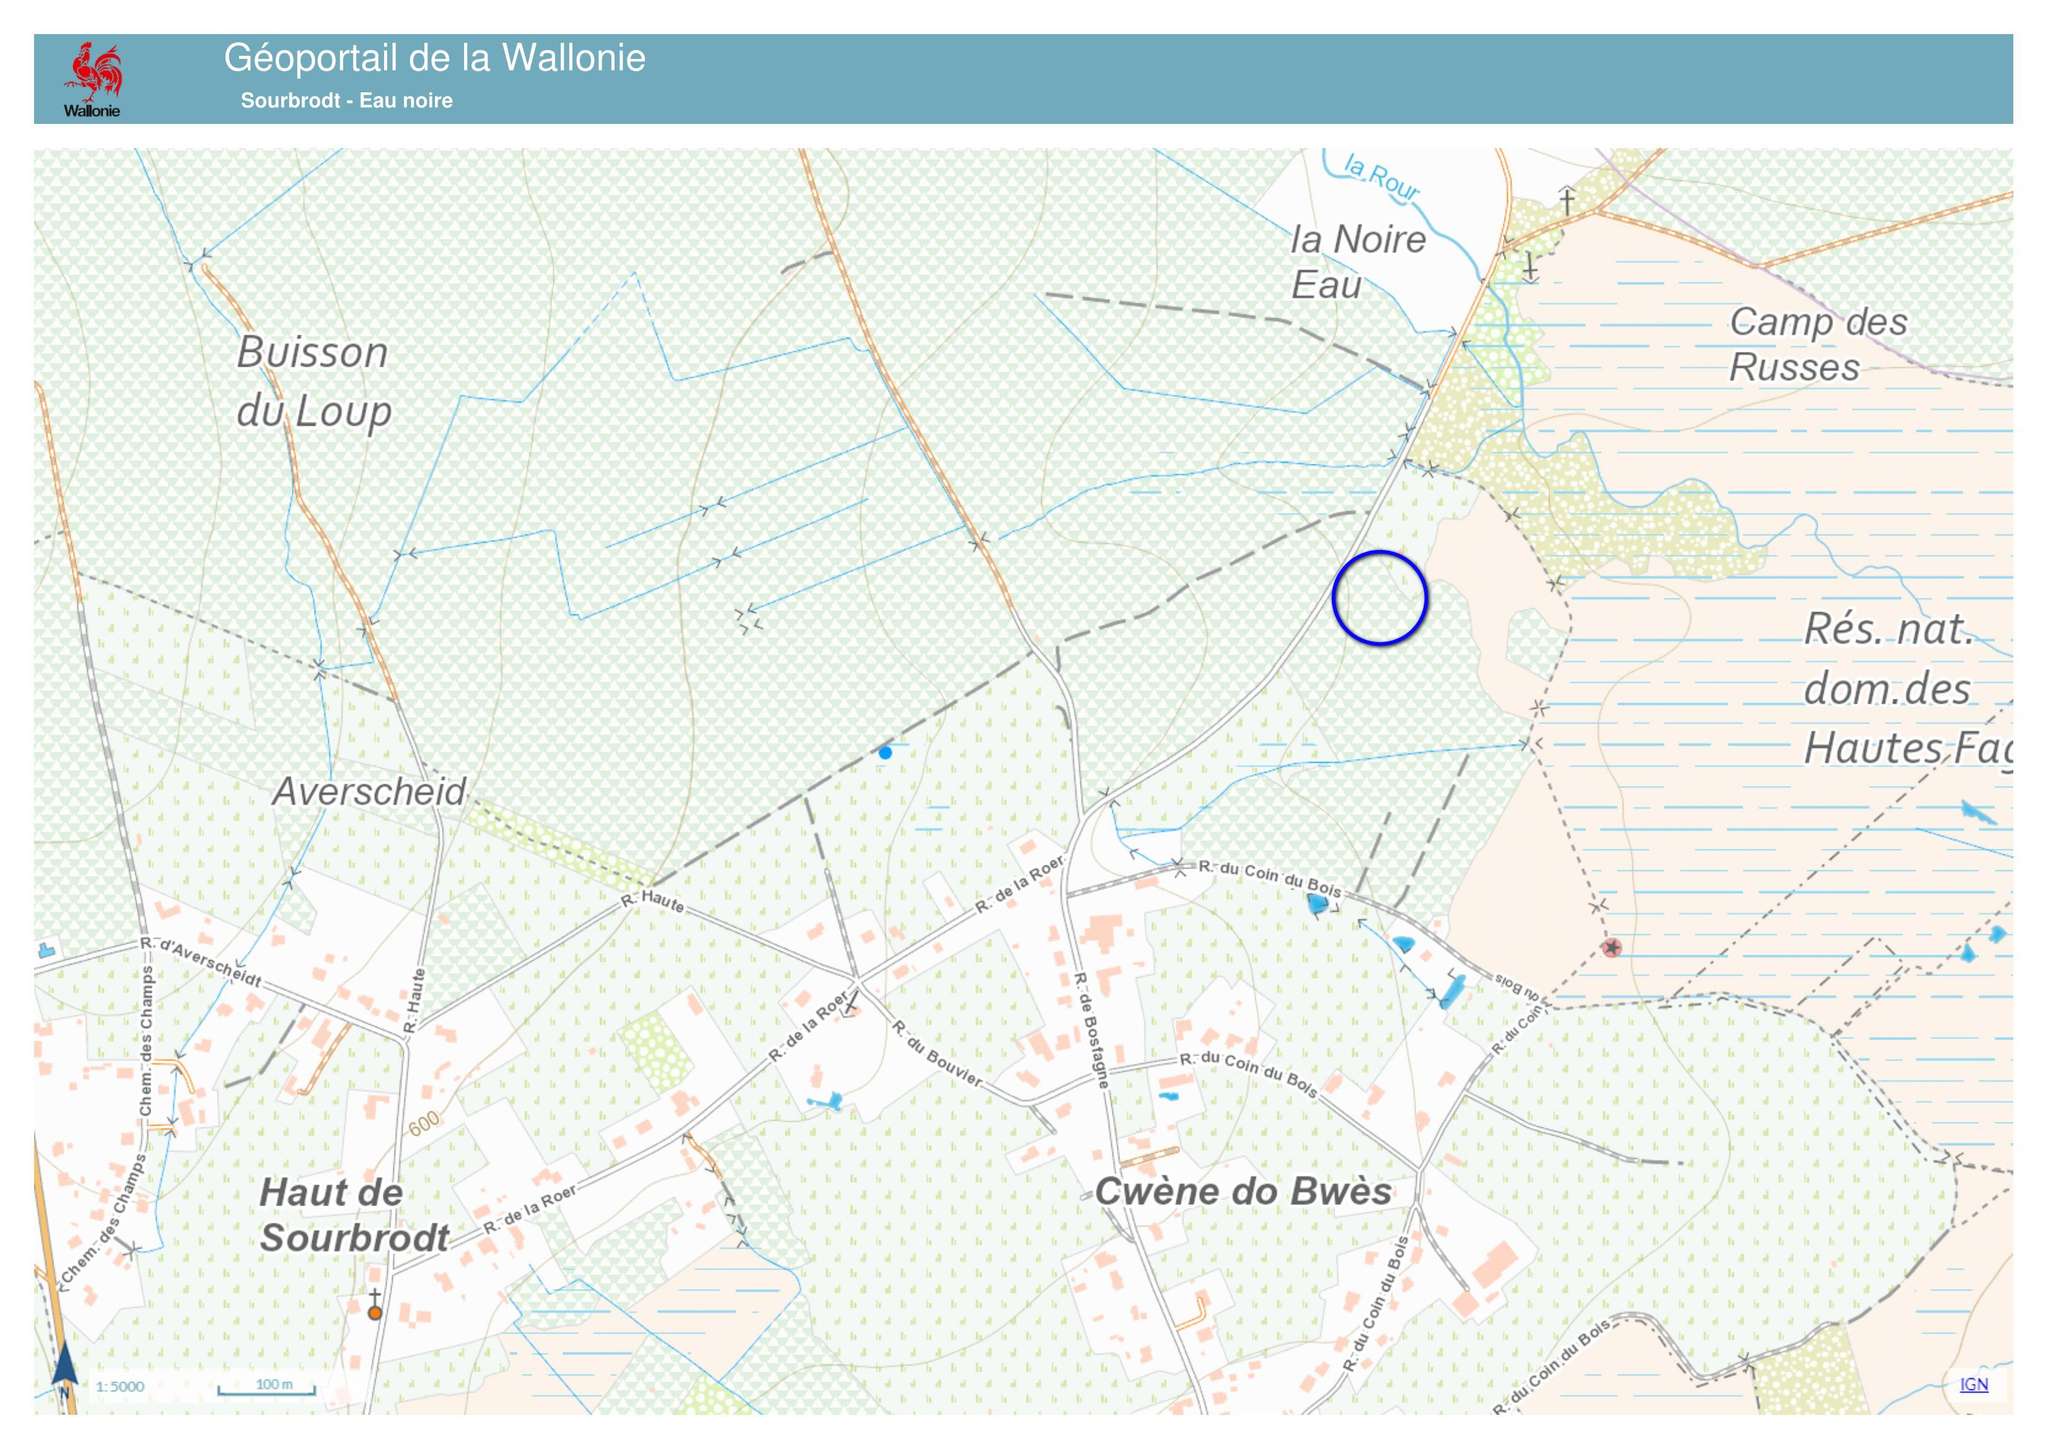
Task: Click the cross symbol near Camp des Russes
Action: tap(1567, 200)
